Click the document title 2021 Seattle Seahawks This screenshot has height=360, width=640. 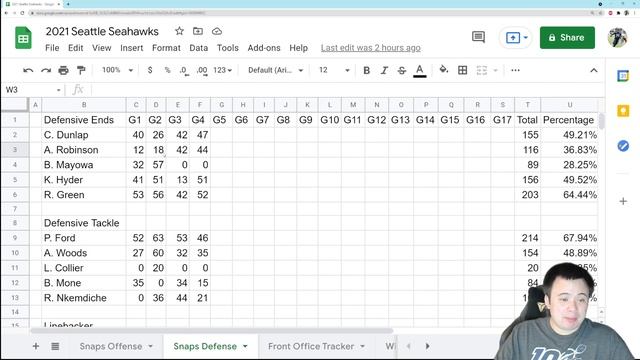click(102, 31)
